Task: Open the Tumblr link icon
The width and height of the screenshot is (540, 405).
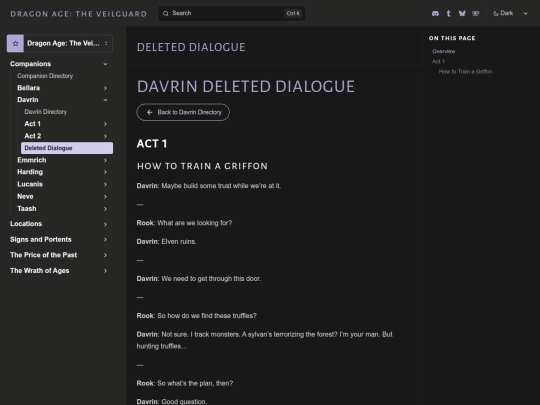Action: 448,13
